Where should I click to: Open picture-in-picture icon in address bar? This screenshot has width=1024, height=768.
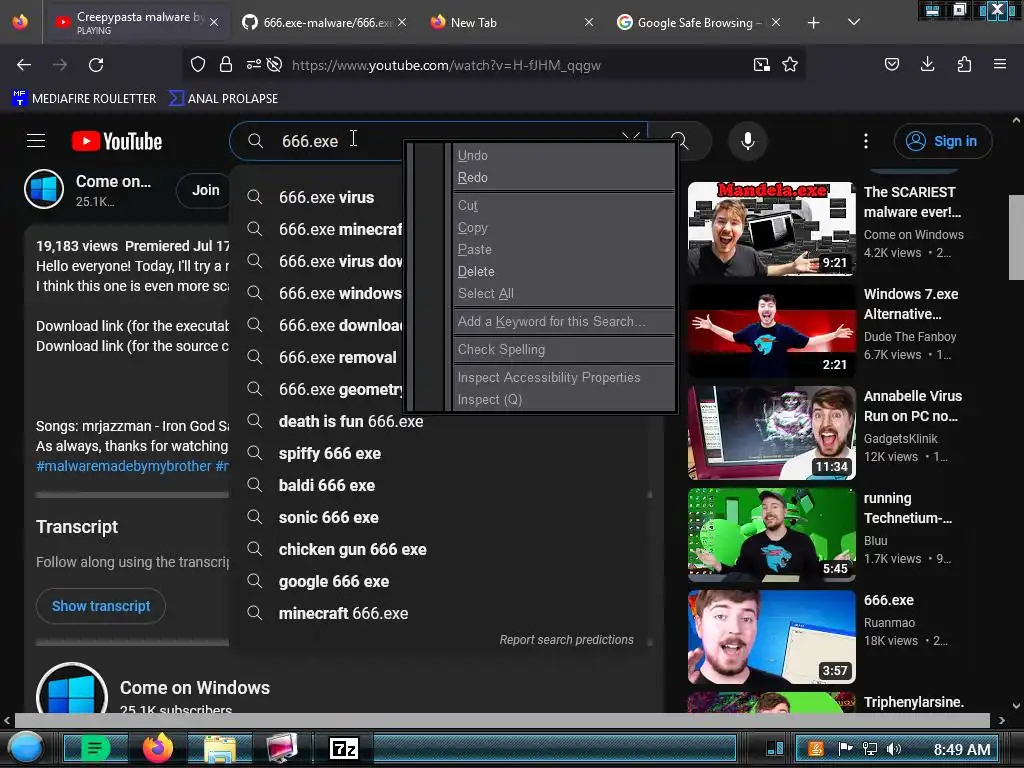pyautogui.click(x=761, y=64)
